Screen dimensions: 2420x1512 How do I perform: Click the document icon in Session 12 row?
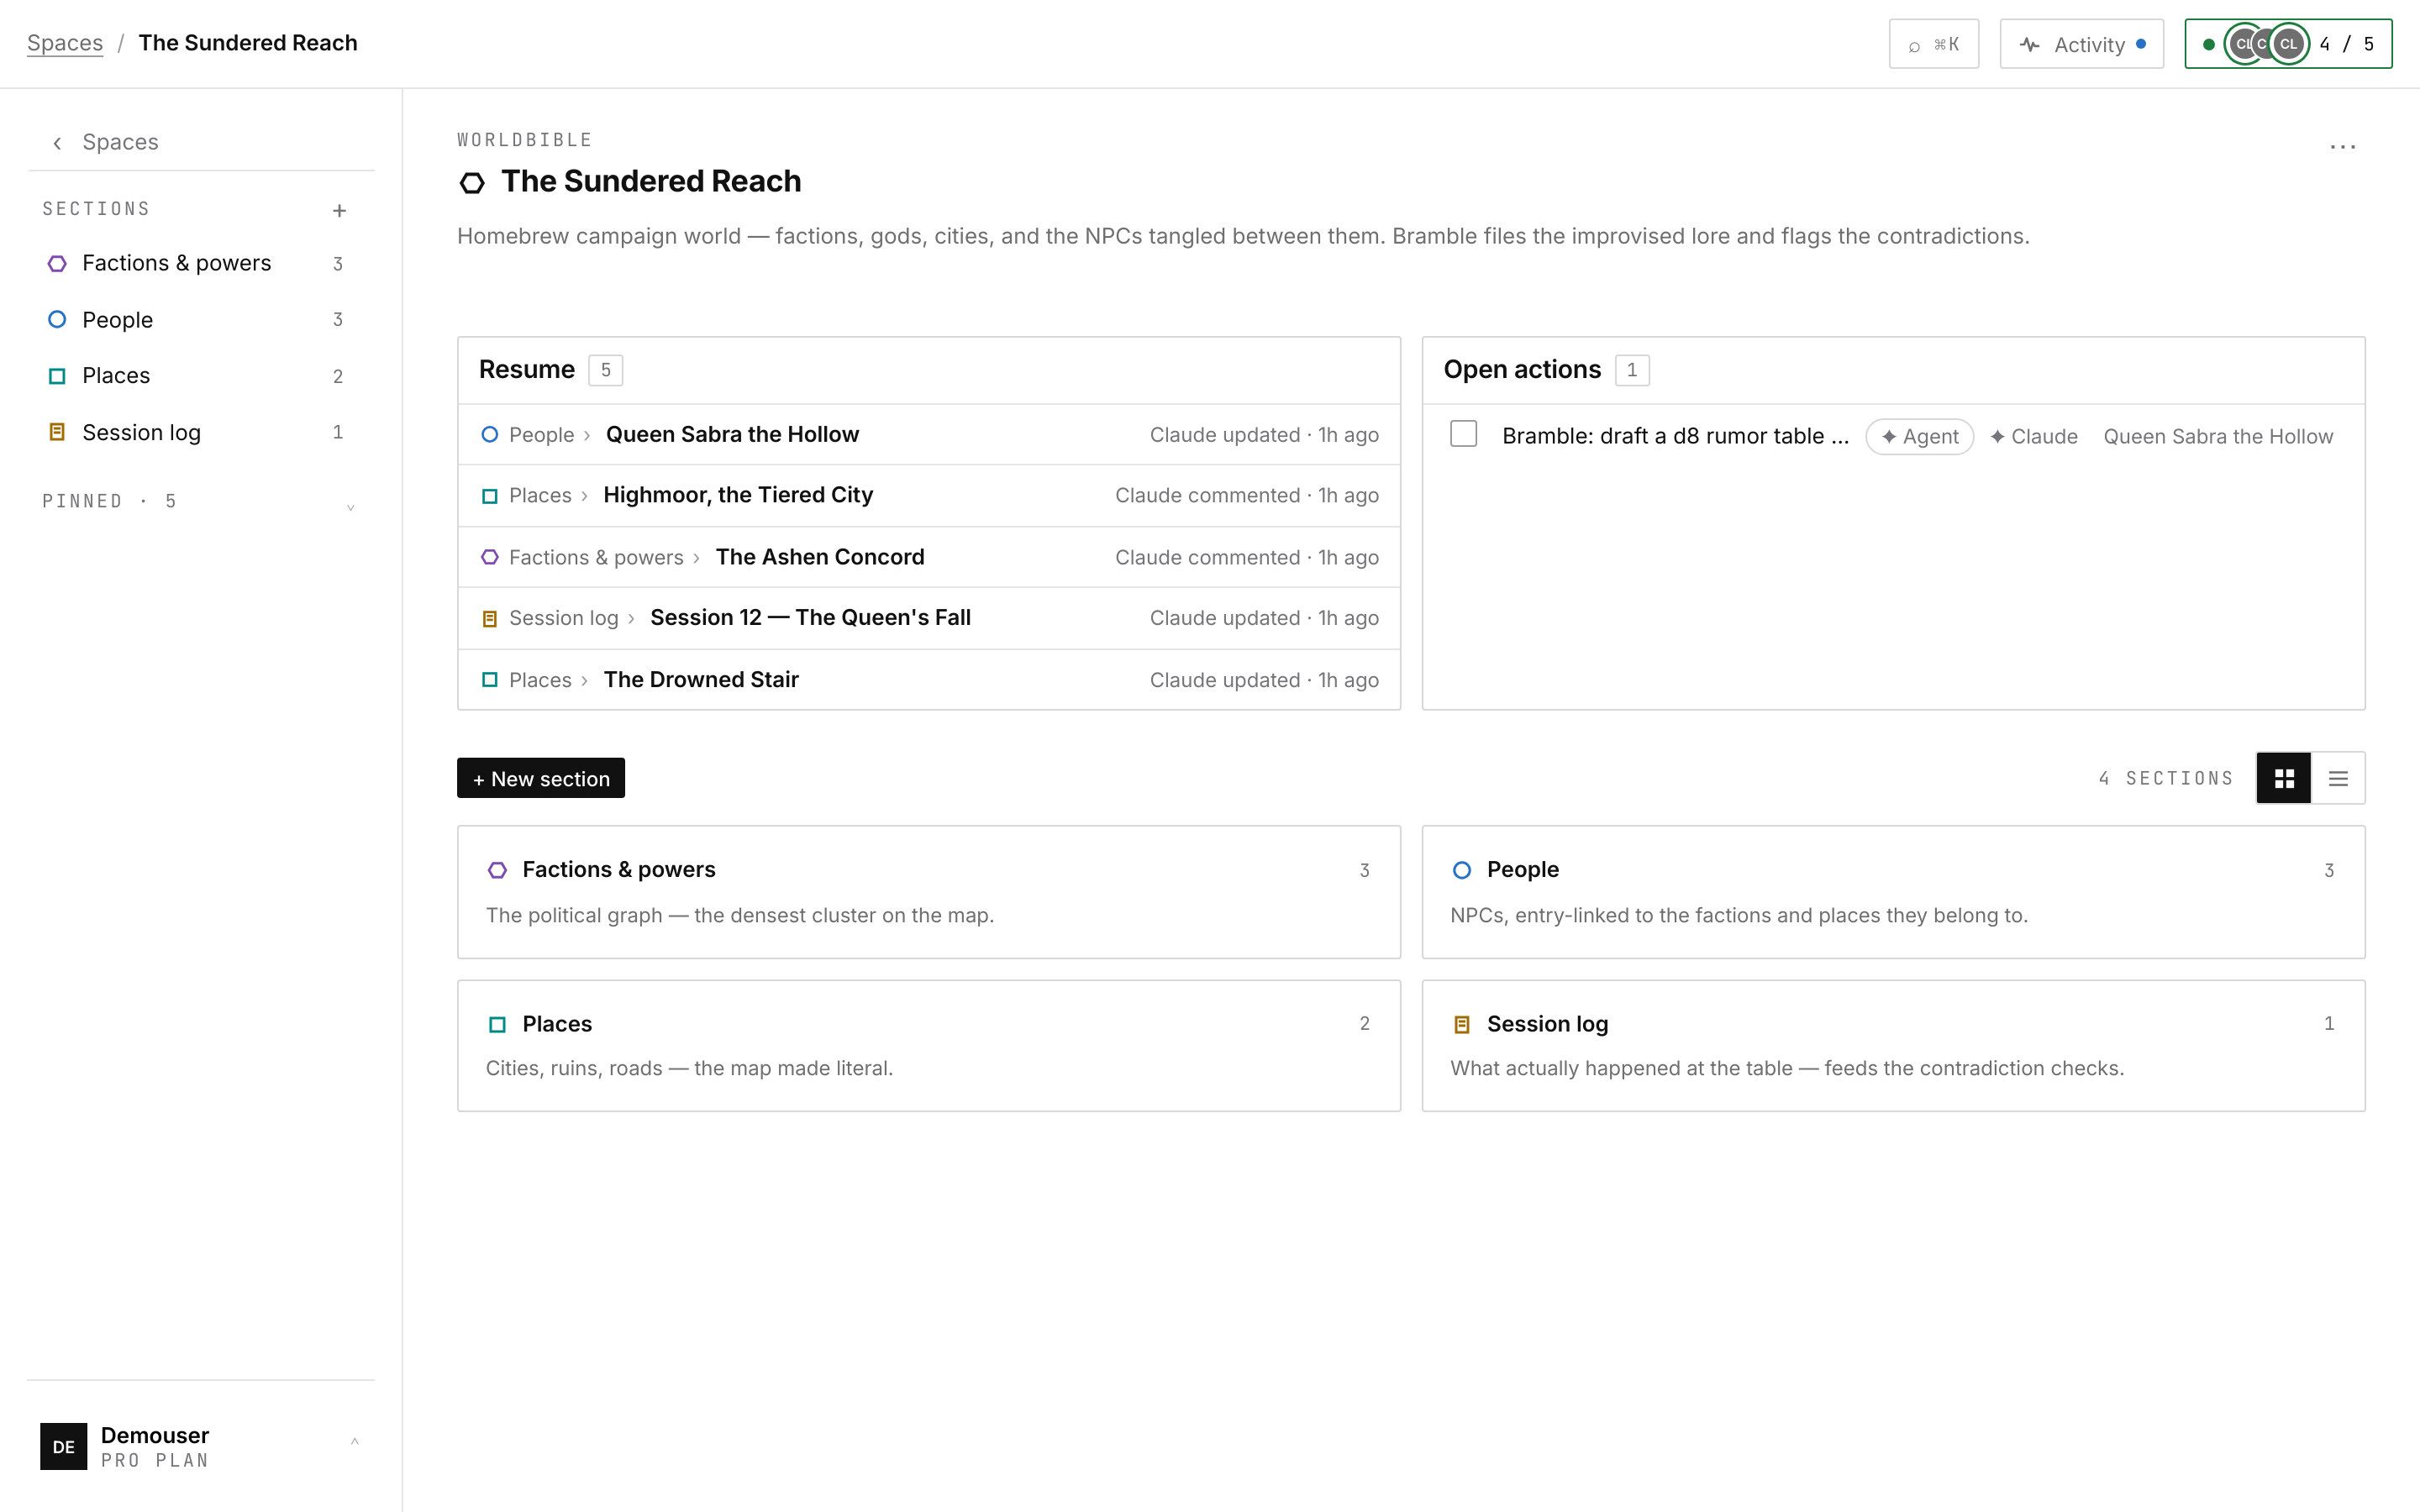[x=489, y=619]
